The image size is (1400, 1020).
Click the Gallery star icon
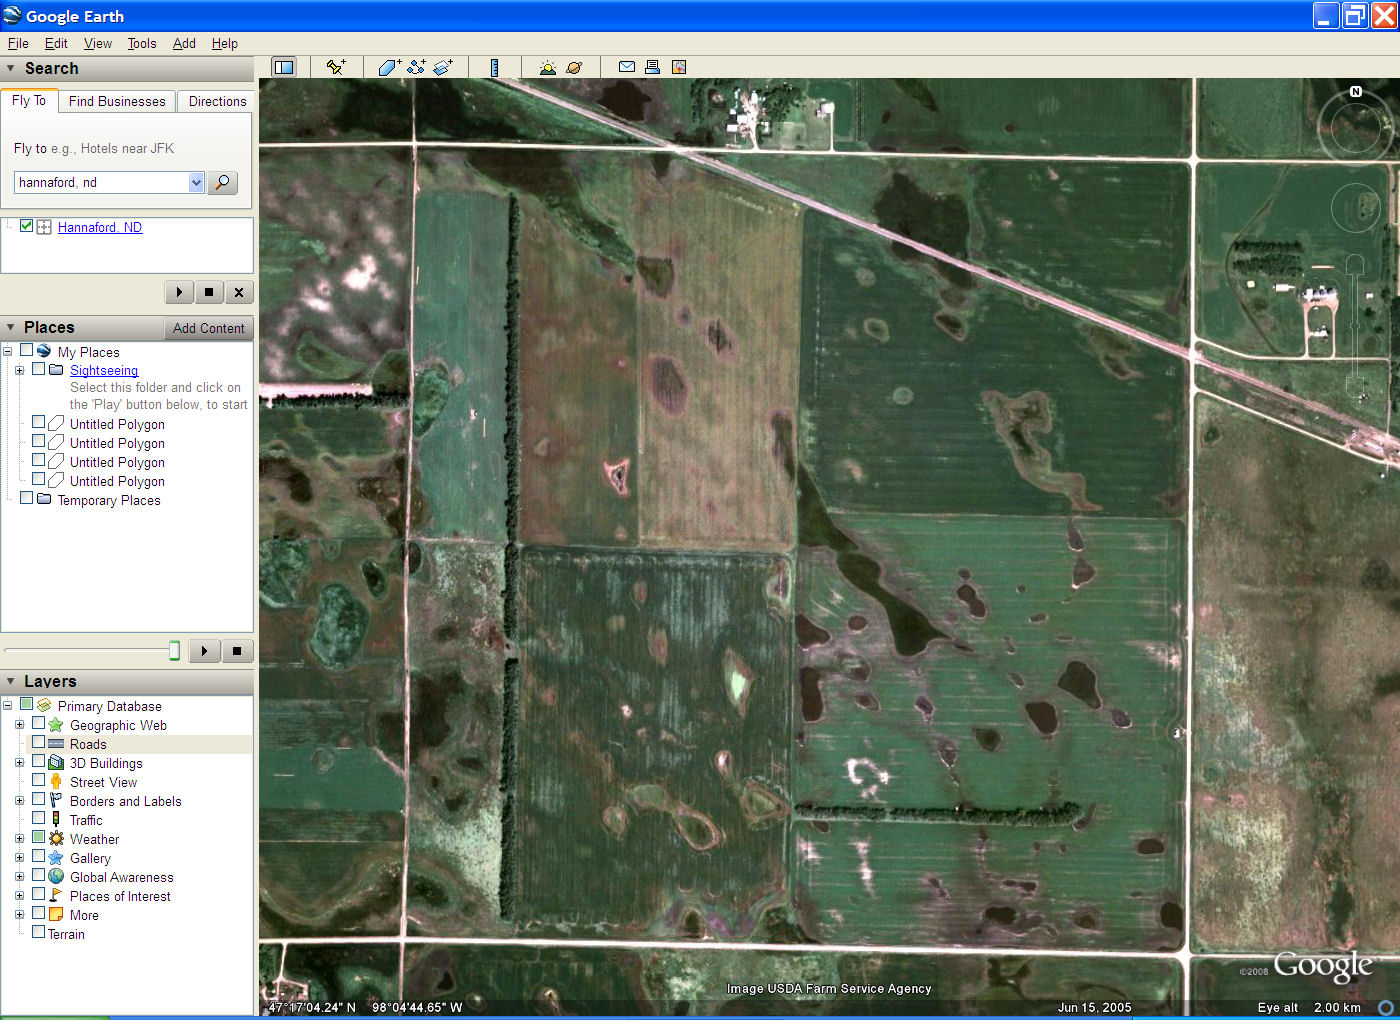point(56,858)
